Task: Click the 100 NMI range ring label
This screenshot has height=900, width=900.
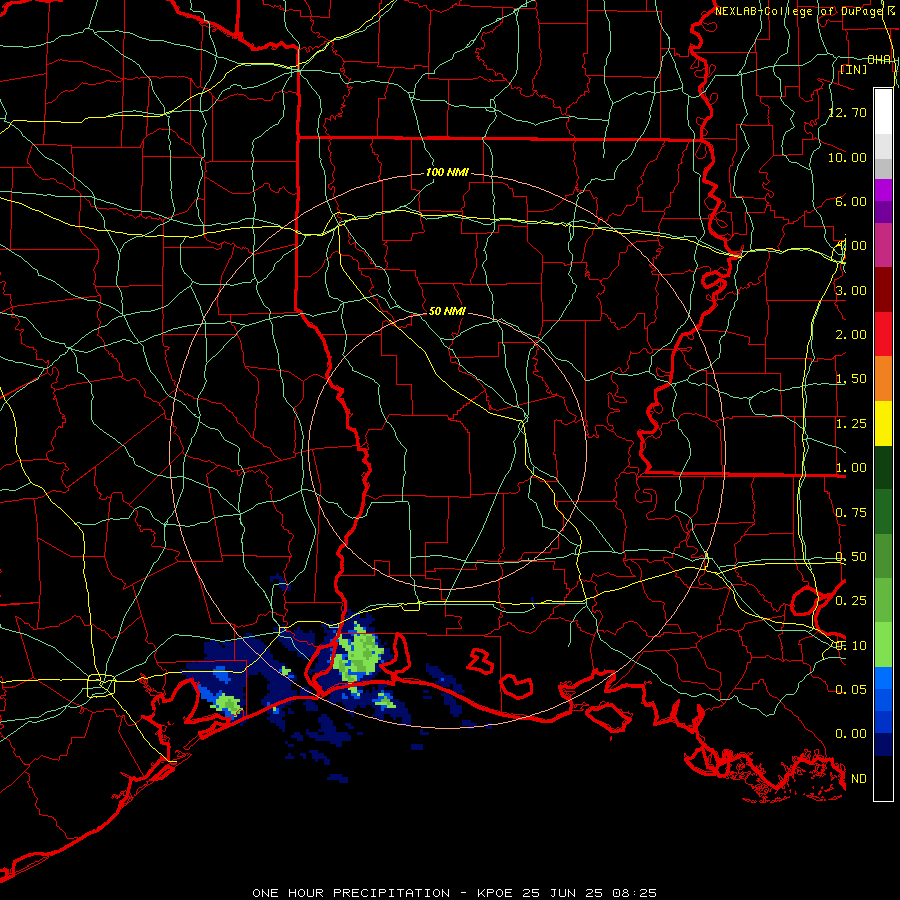Action: coord(447,172)
